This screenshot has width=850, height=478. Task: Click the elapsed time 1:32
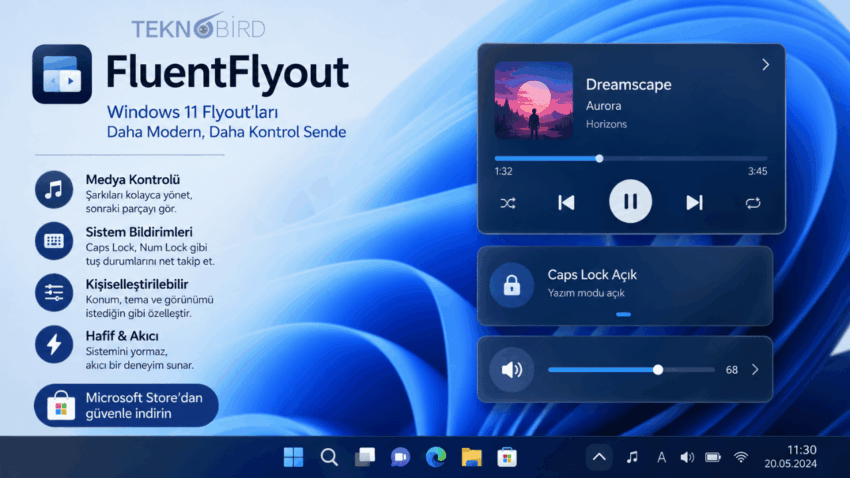click(503, 171)
